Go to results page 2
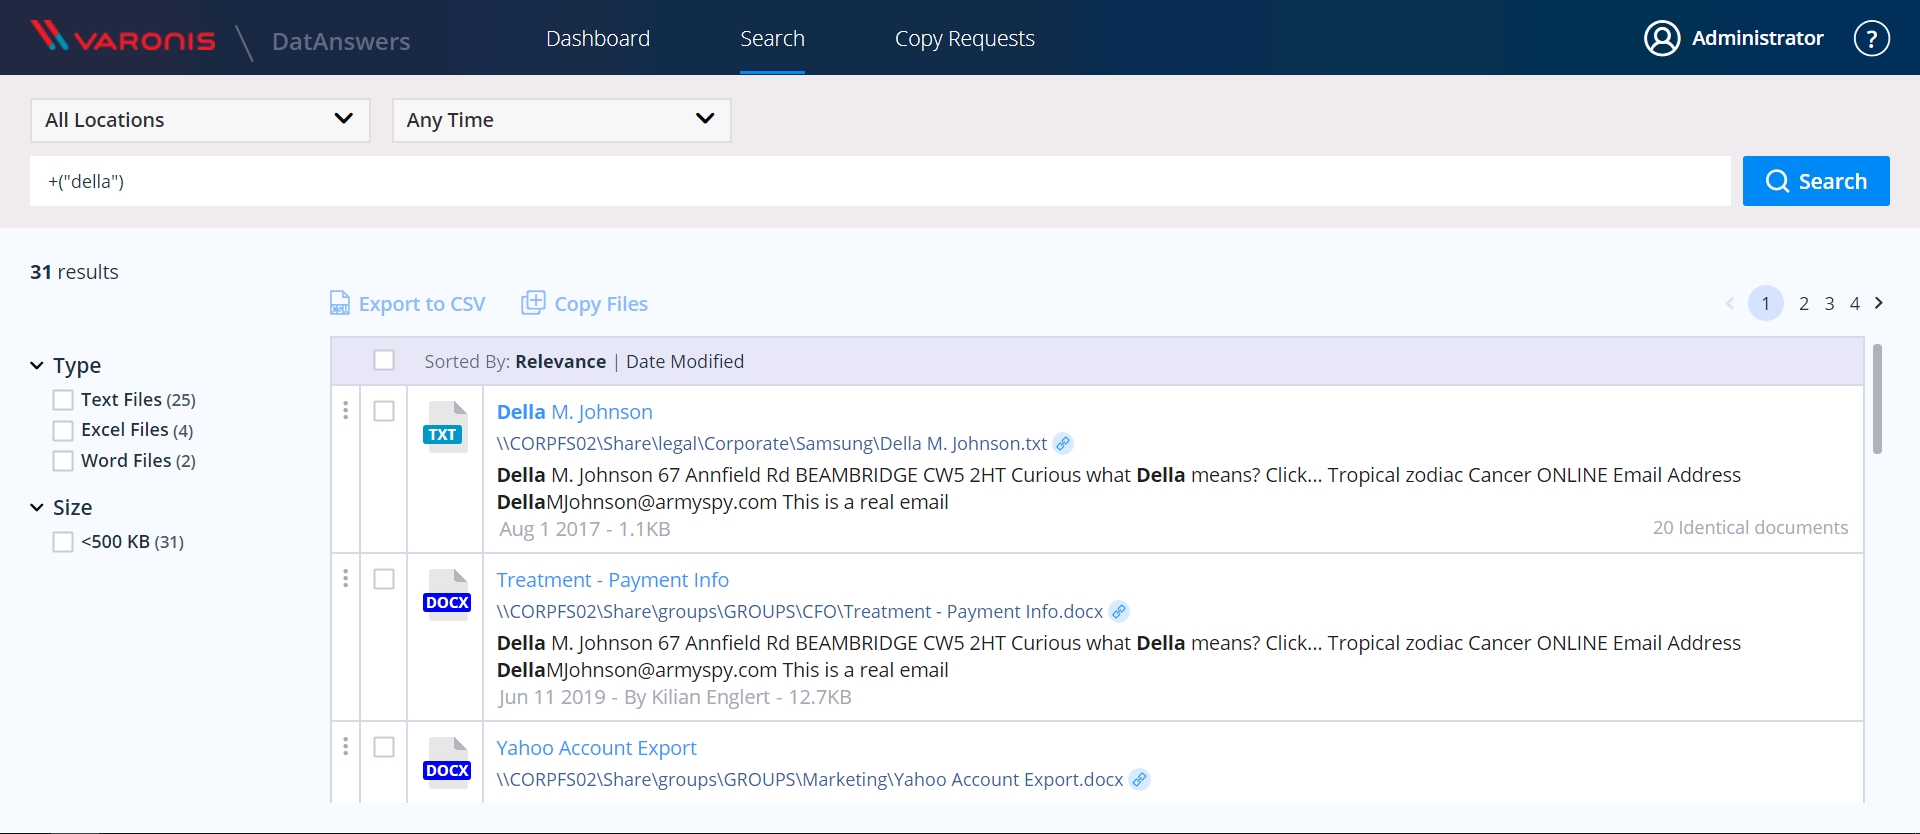The height and width of the screenshot is (834, 1920). [1804, 303]
